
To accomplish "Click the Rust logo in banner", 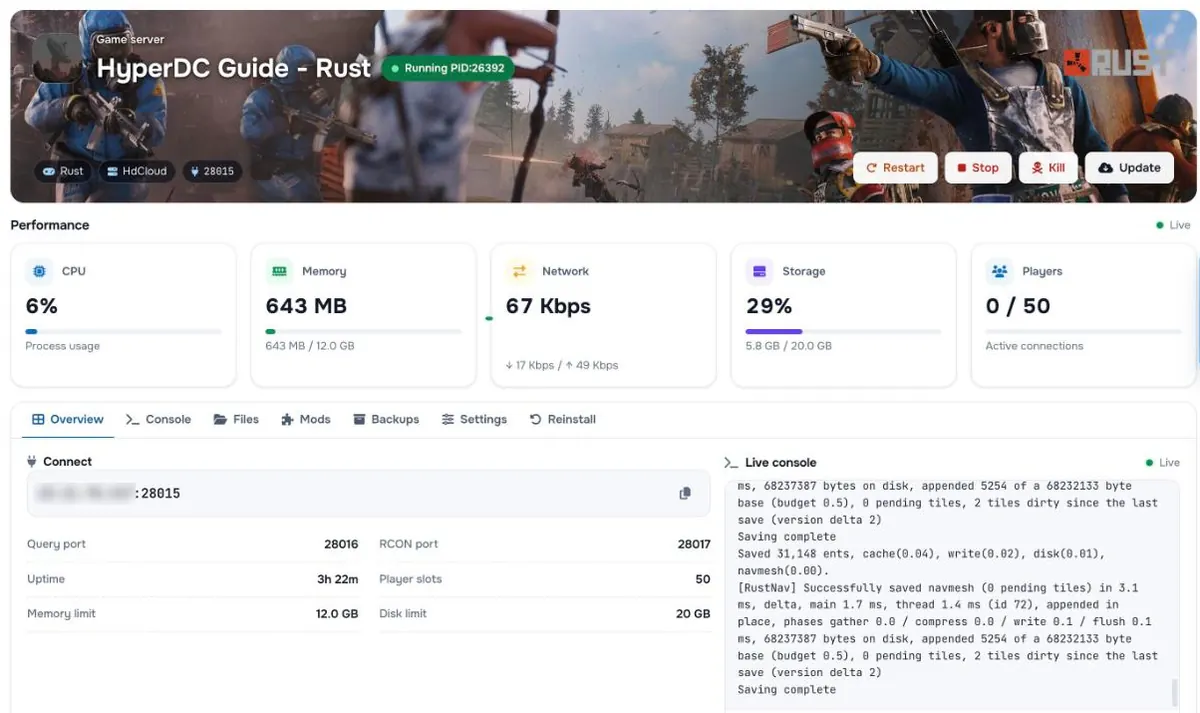I will (x=1118, y=64).
